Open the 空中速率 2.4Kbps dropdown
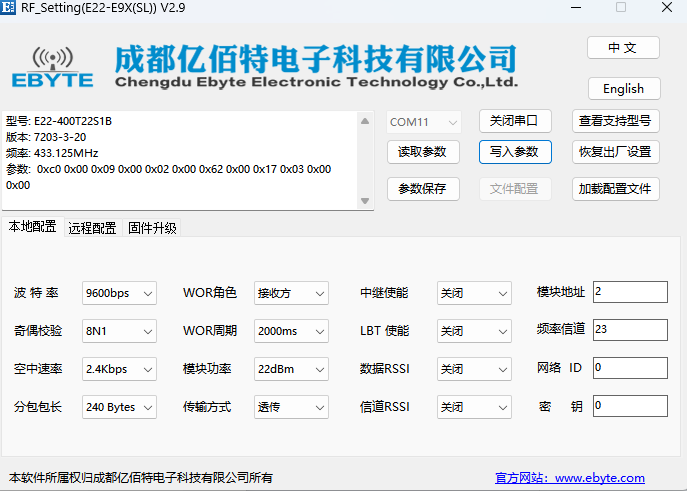This screenshot has height=491, width=687. click(119, 369)
